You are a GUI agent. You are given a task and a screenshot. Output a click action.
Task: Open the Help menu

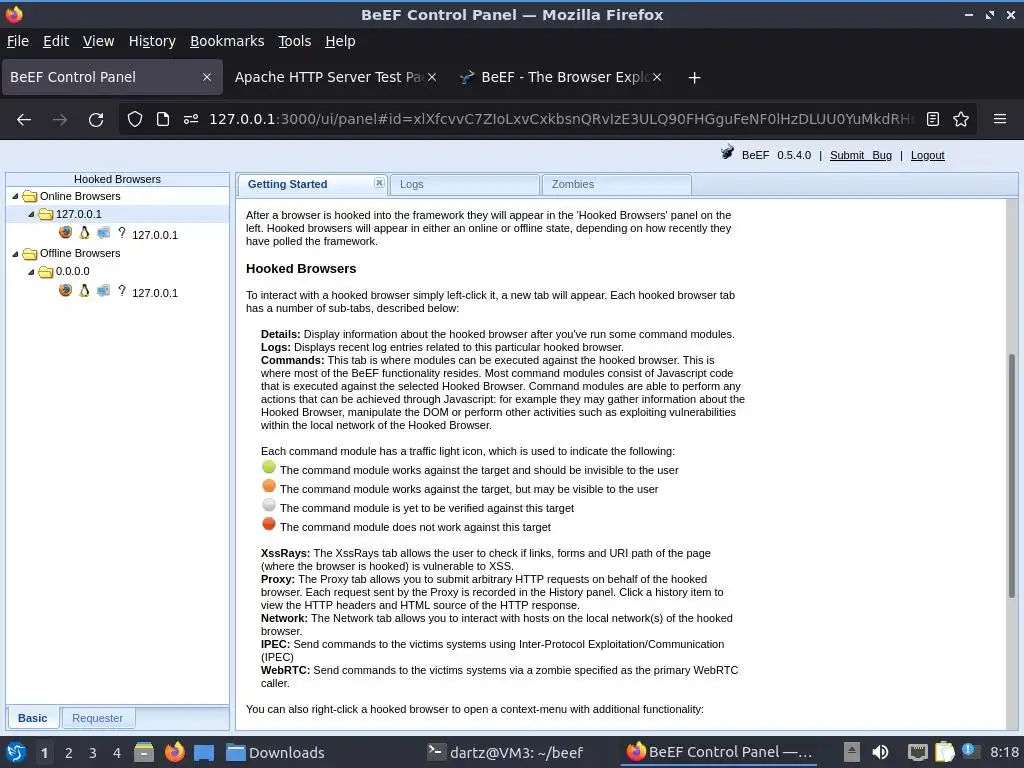click(340, 41)
